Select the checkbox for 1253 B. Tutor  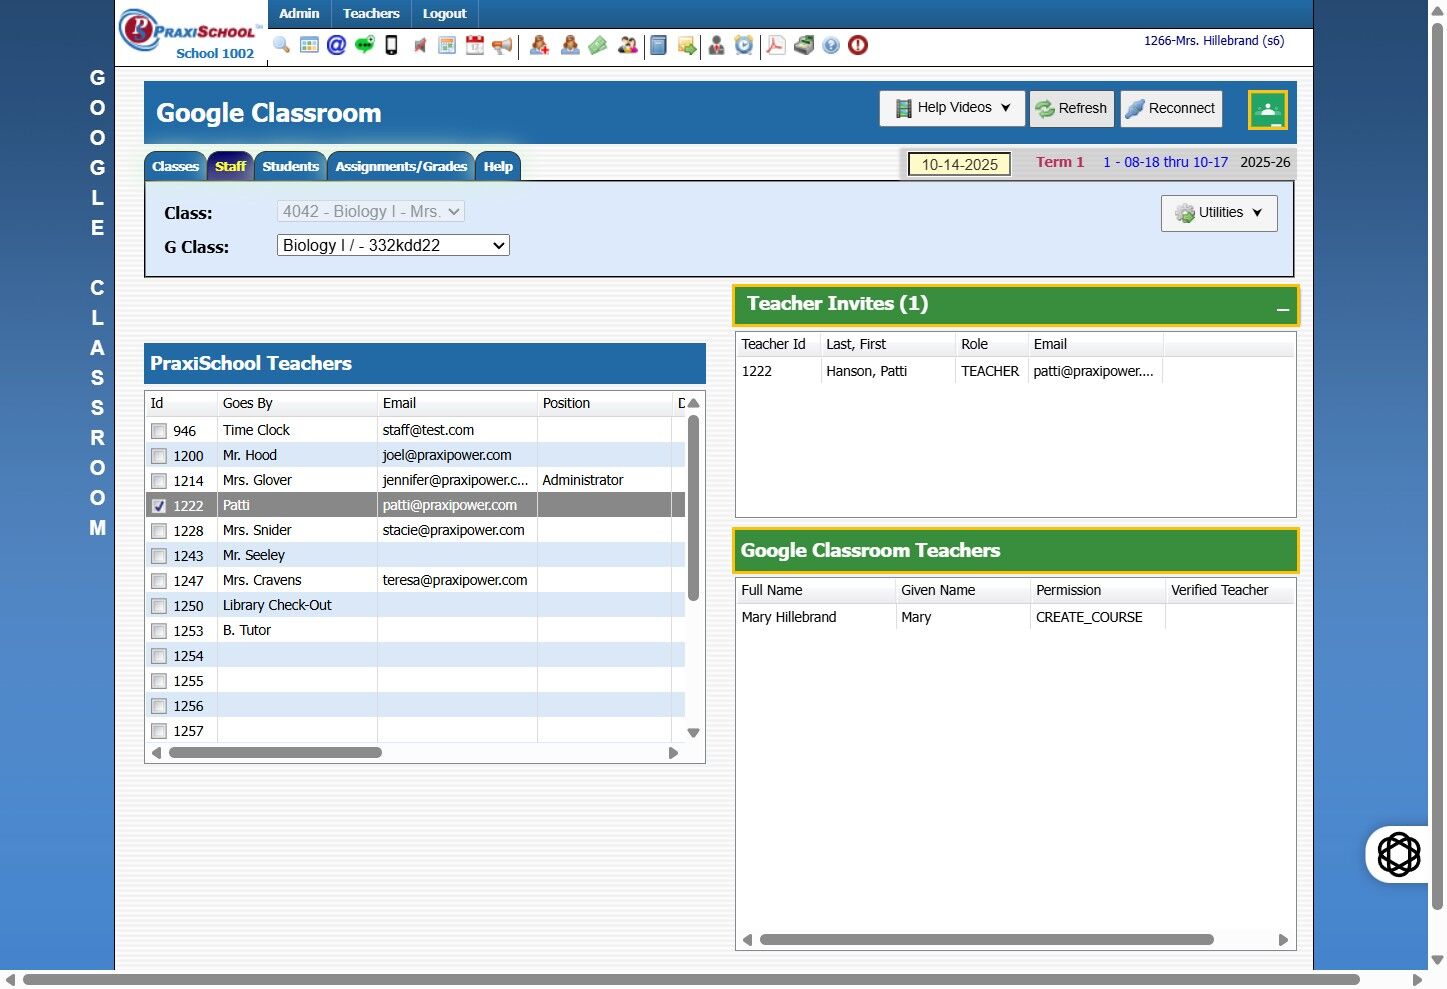point(159,631)
